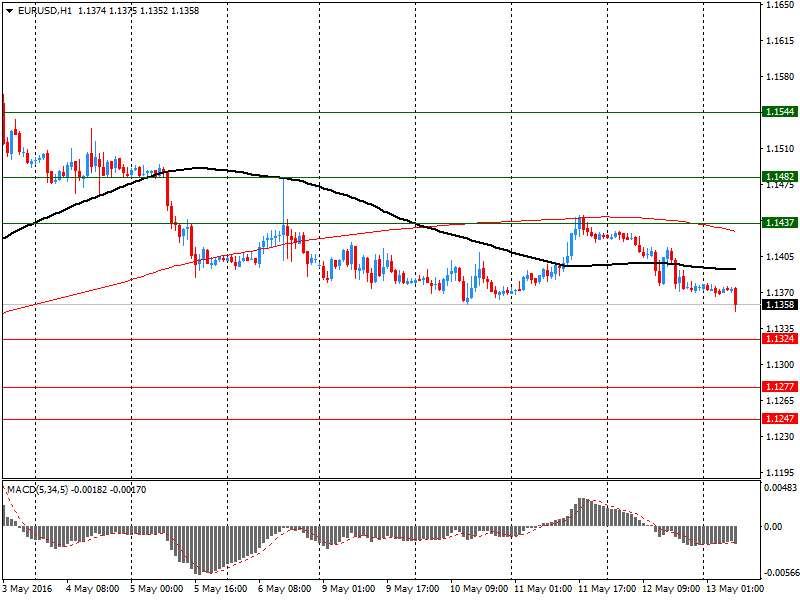Click the 3 May 2016 date label

click(27, 589)
